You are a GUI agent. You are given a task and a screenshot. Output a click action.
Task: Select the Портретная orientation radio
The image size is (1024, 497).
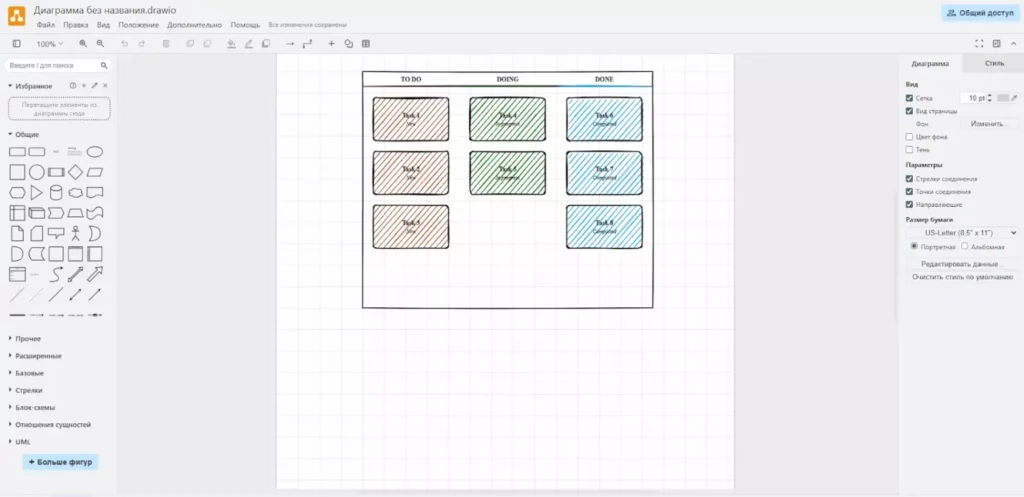point(914,246)
